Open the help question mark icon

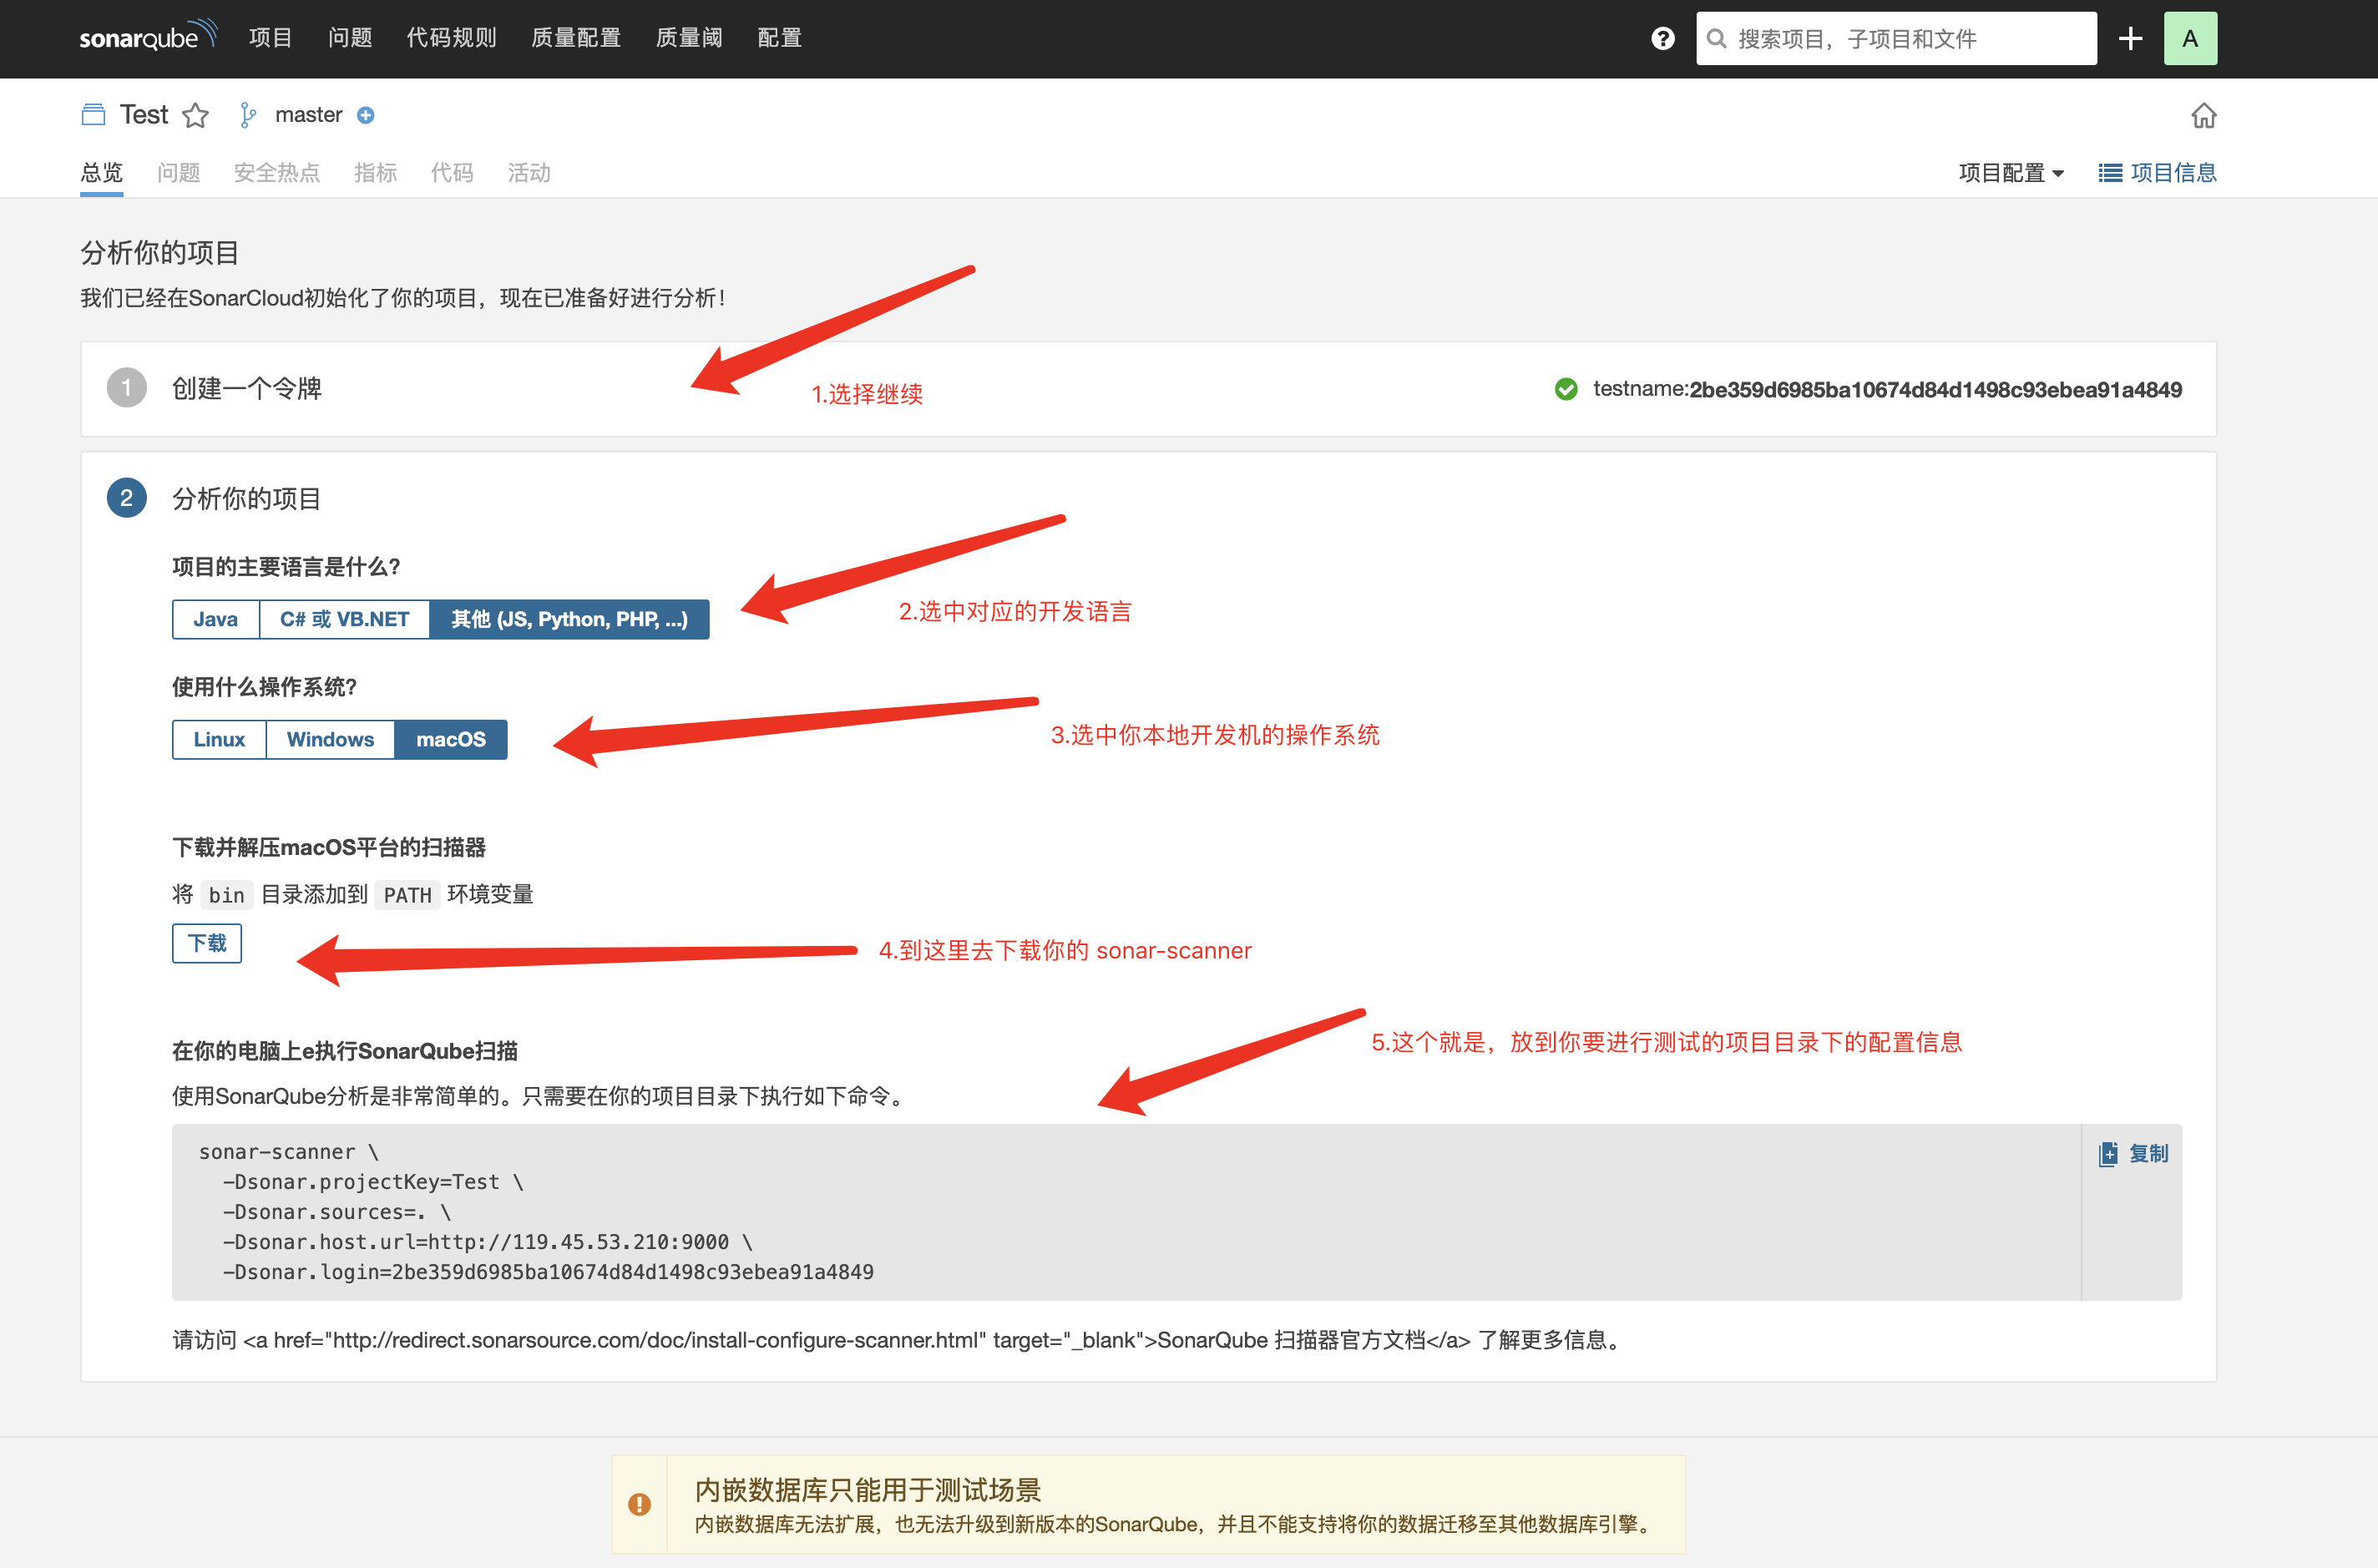(1661, 37)
